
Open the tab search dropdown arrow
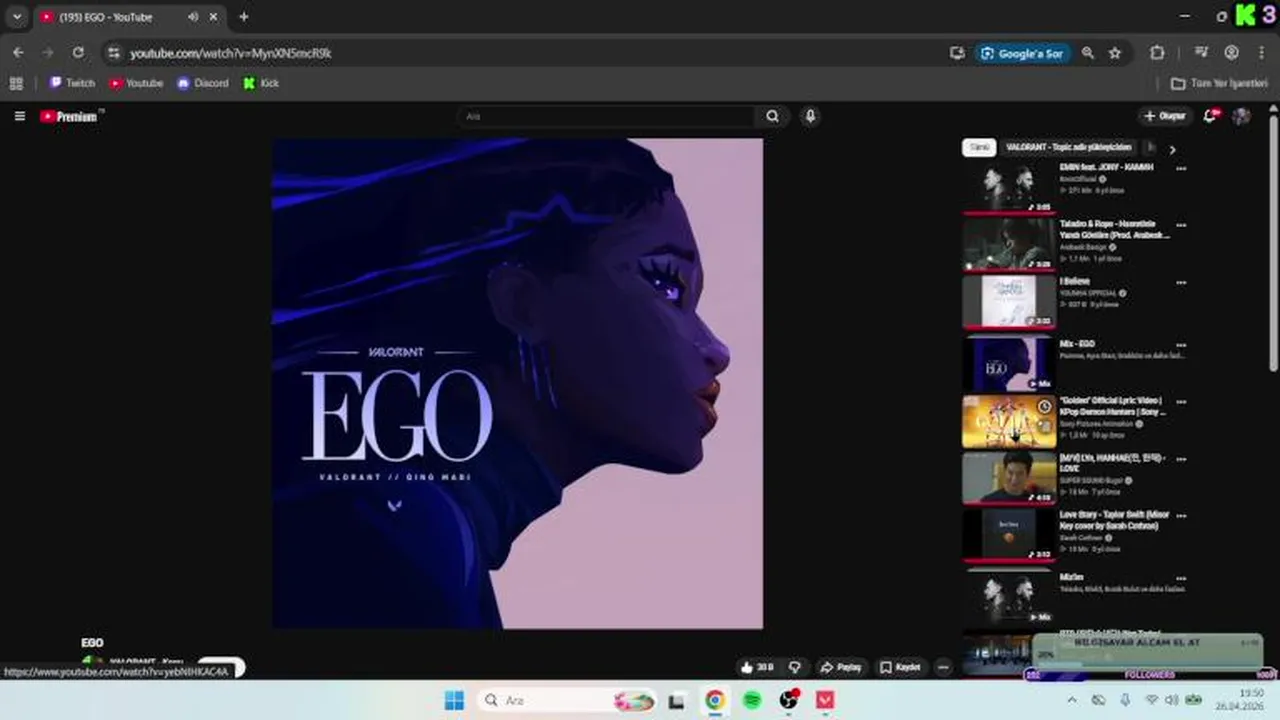coord(16,16)
